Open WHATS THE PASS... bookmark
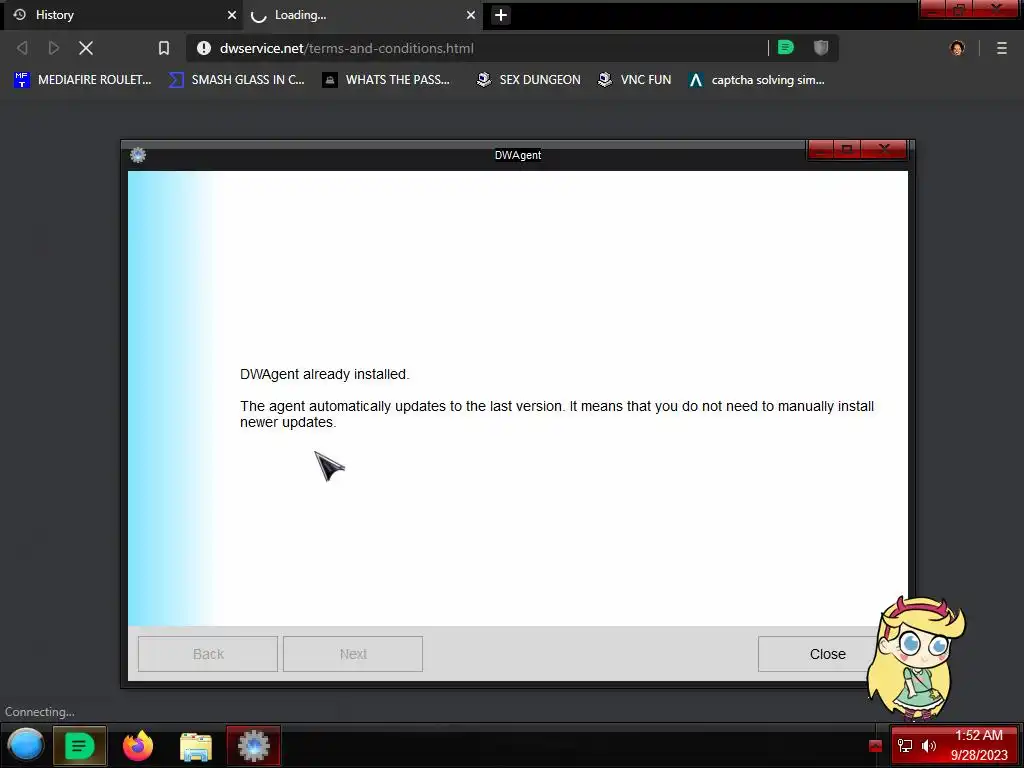Image resolution: width=1024 pixels, height=768 pixels. tap(386, 80)
